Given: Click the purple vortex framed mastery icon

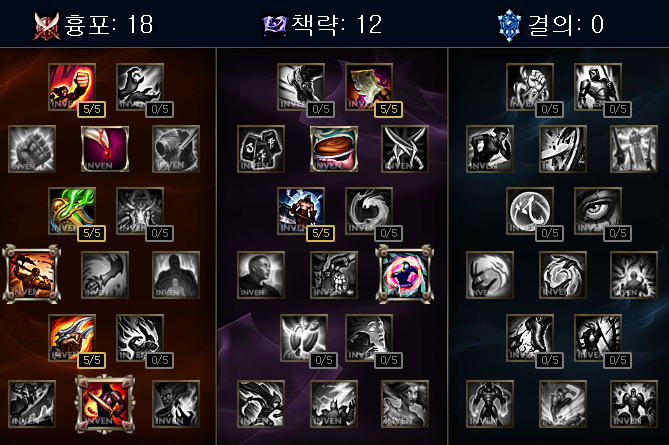Looking at the screenshot, I should coord(404,274).
